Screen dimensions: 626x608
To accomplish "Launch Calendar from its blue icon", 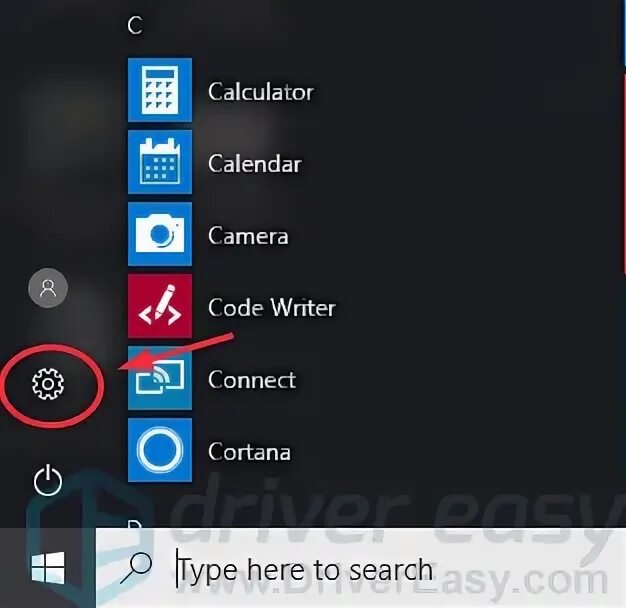I will click(x=160, y=162).
